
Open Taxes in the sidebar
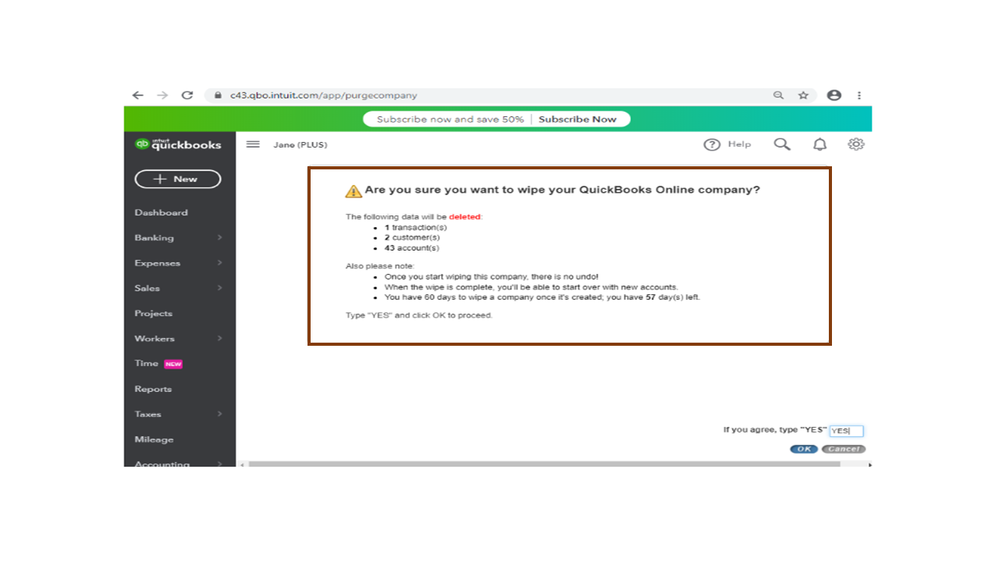tap(148, 414)
